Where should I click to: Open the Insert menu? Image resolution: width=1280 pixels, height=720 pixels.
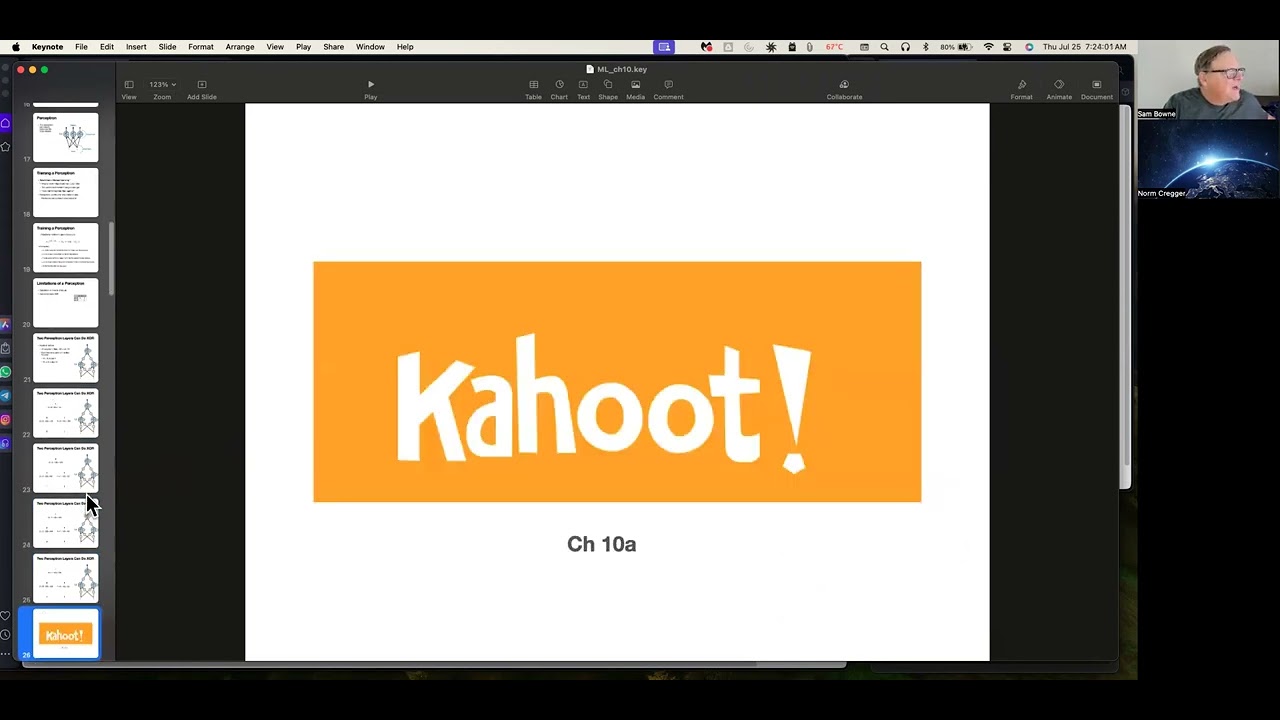[x=136, y=47]
